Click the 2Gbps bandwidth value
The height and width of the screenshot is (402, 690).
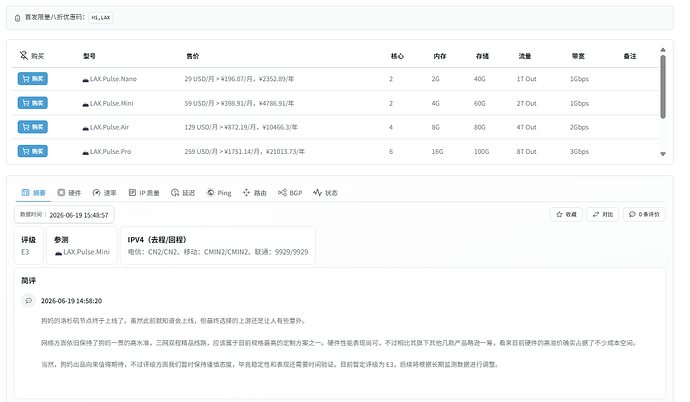[579, 127]
